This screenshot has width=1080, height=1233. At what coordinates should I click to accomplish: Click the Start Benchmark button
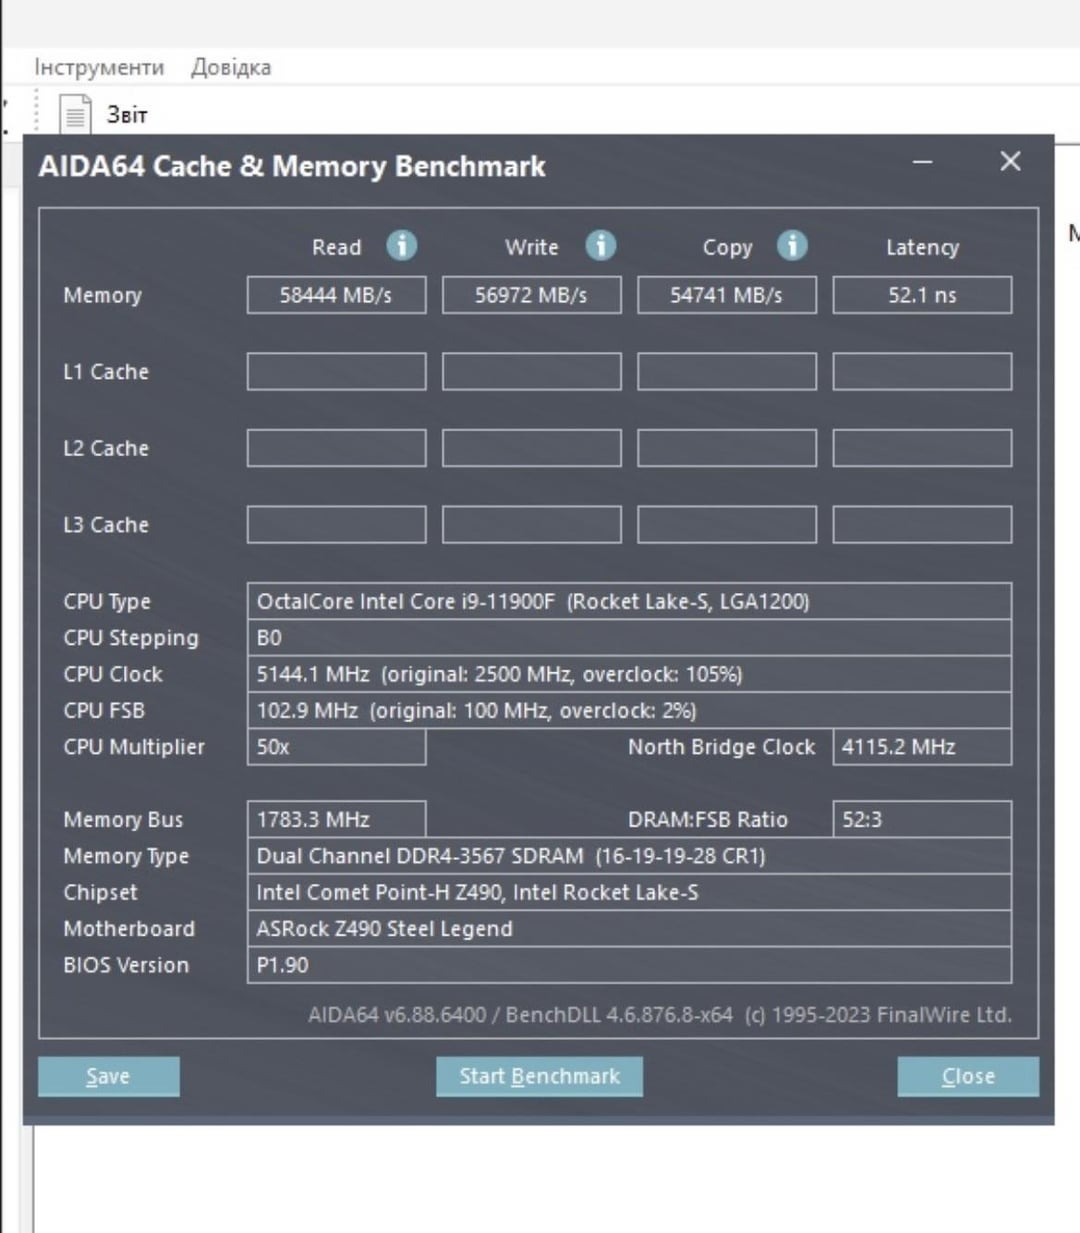[x=539, y=1076]
